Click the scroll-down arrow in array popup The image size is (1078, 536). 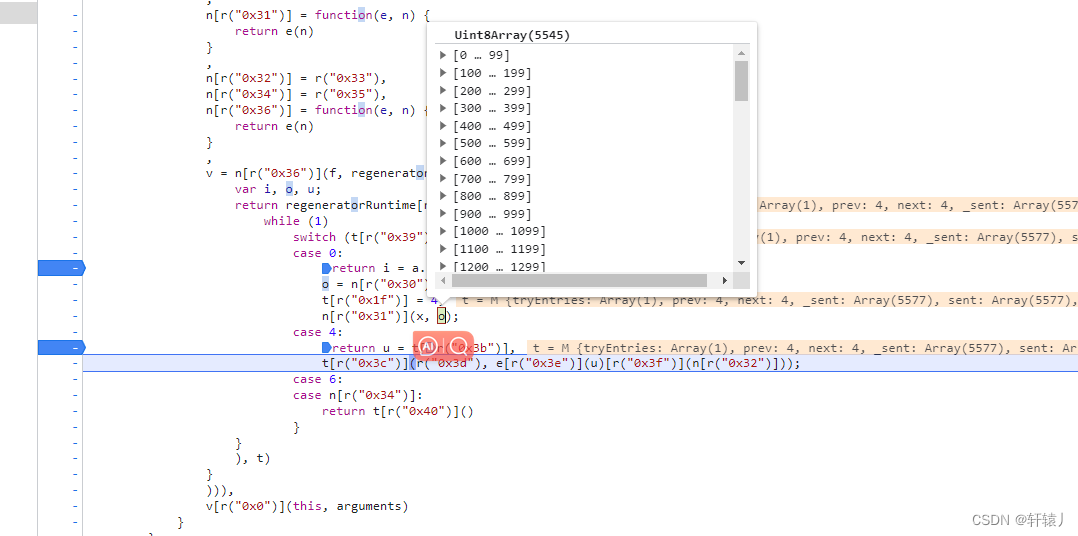(x=741, y=263)
